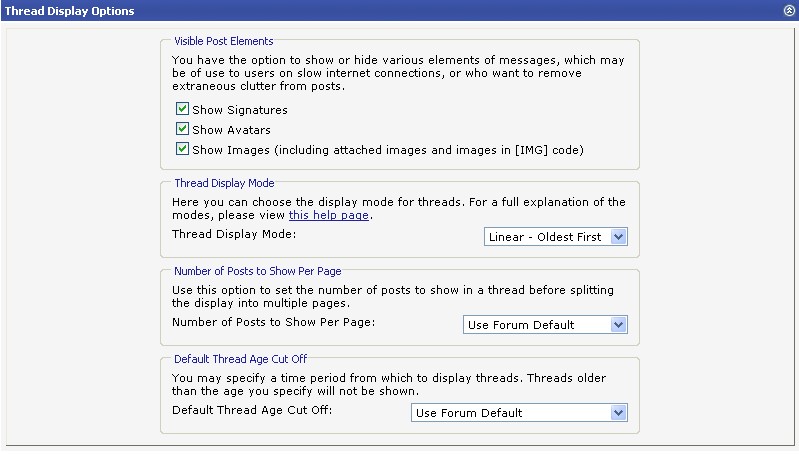Click the 'Default Thread Age Cut Off' group legend
The image size is (799, 455).
[x=241, y=359]
